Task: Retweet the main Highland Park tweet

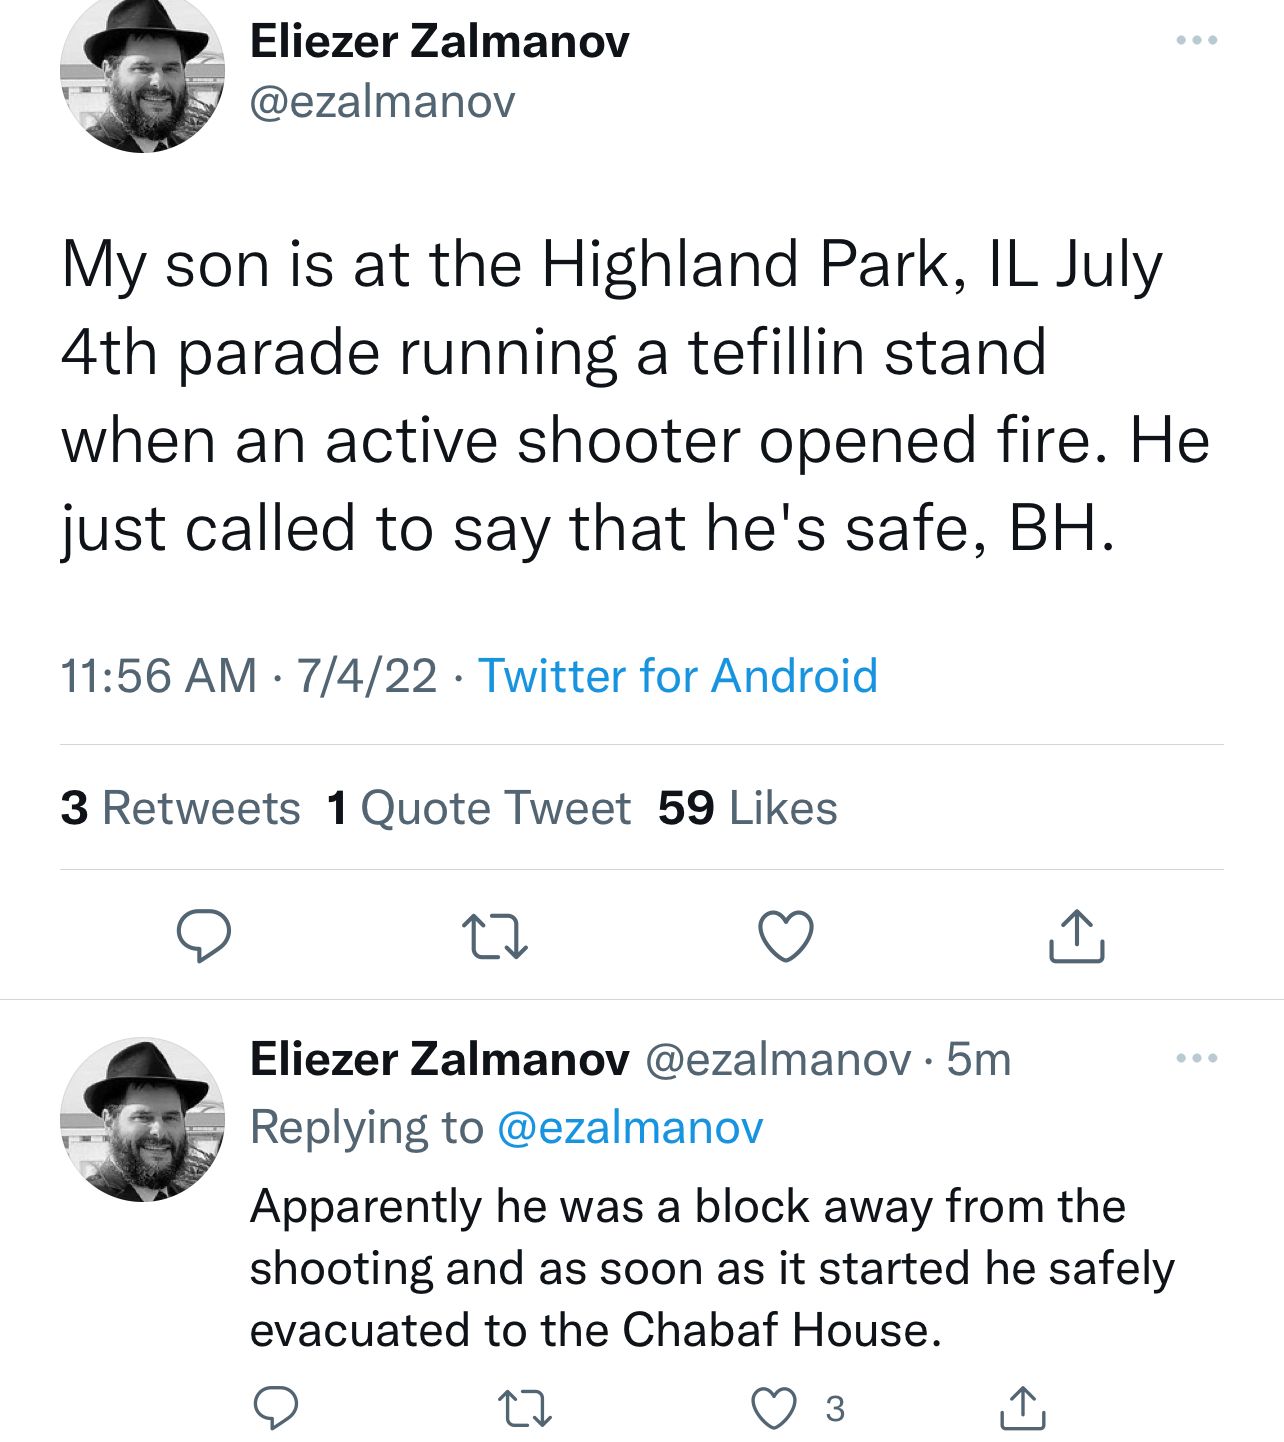Action: click(495, 937)
